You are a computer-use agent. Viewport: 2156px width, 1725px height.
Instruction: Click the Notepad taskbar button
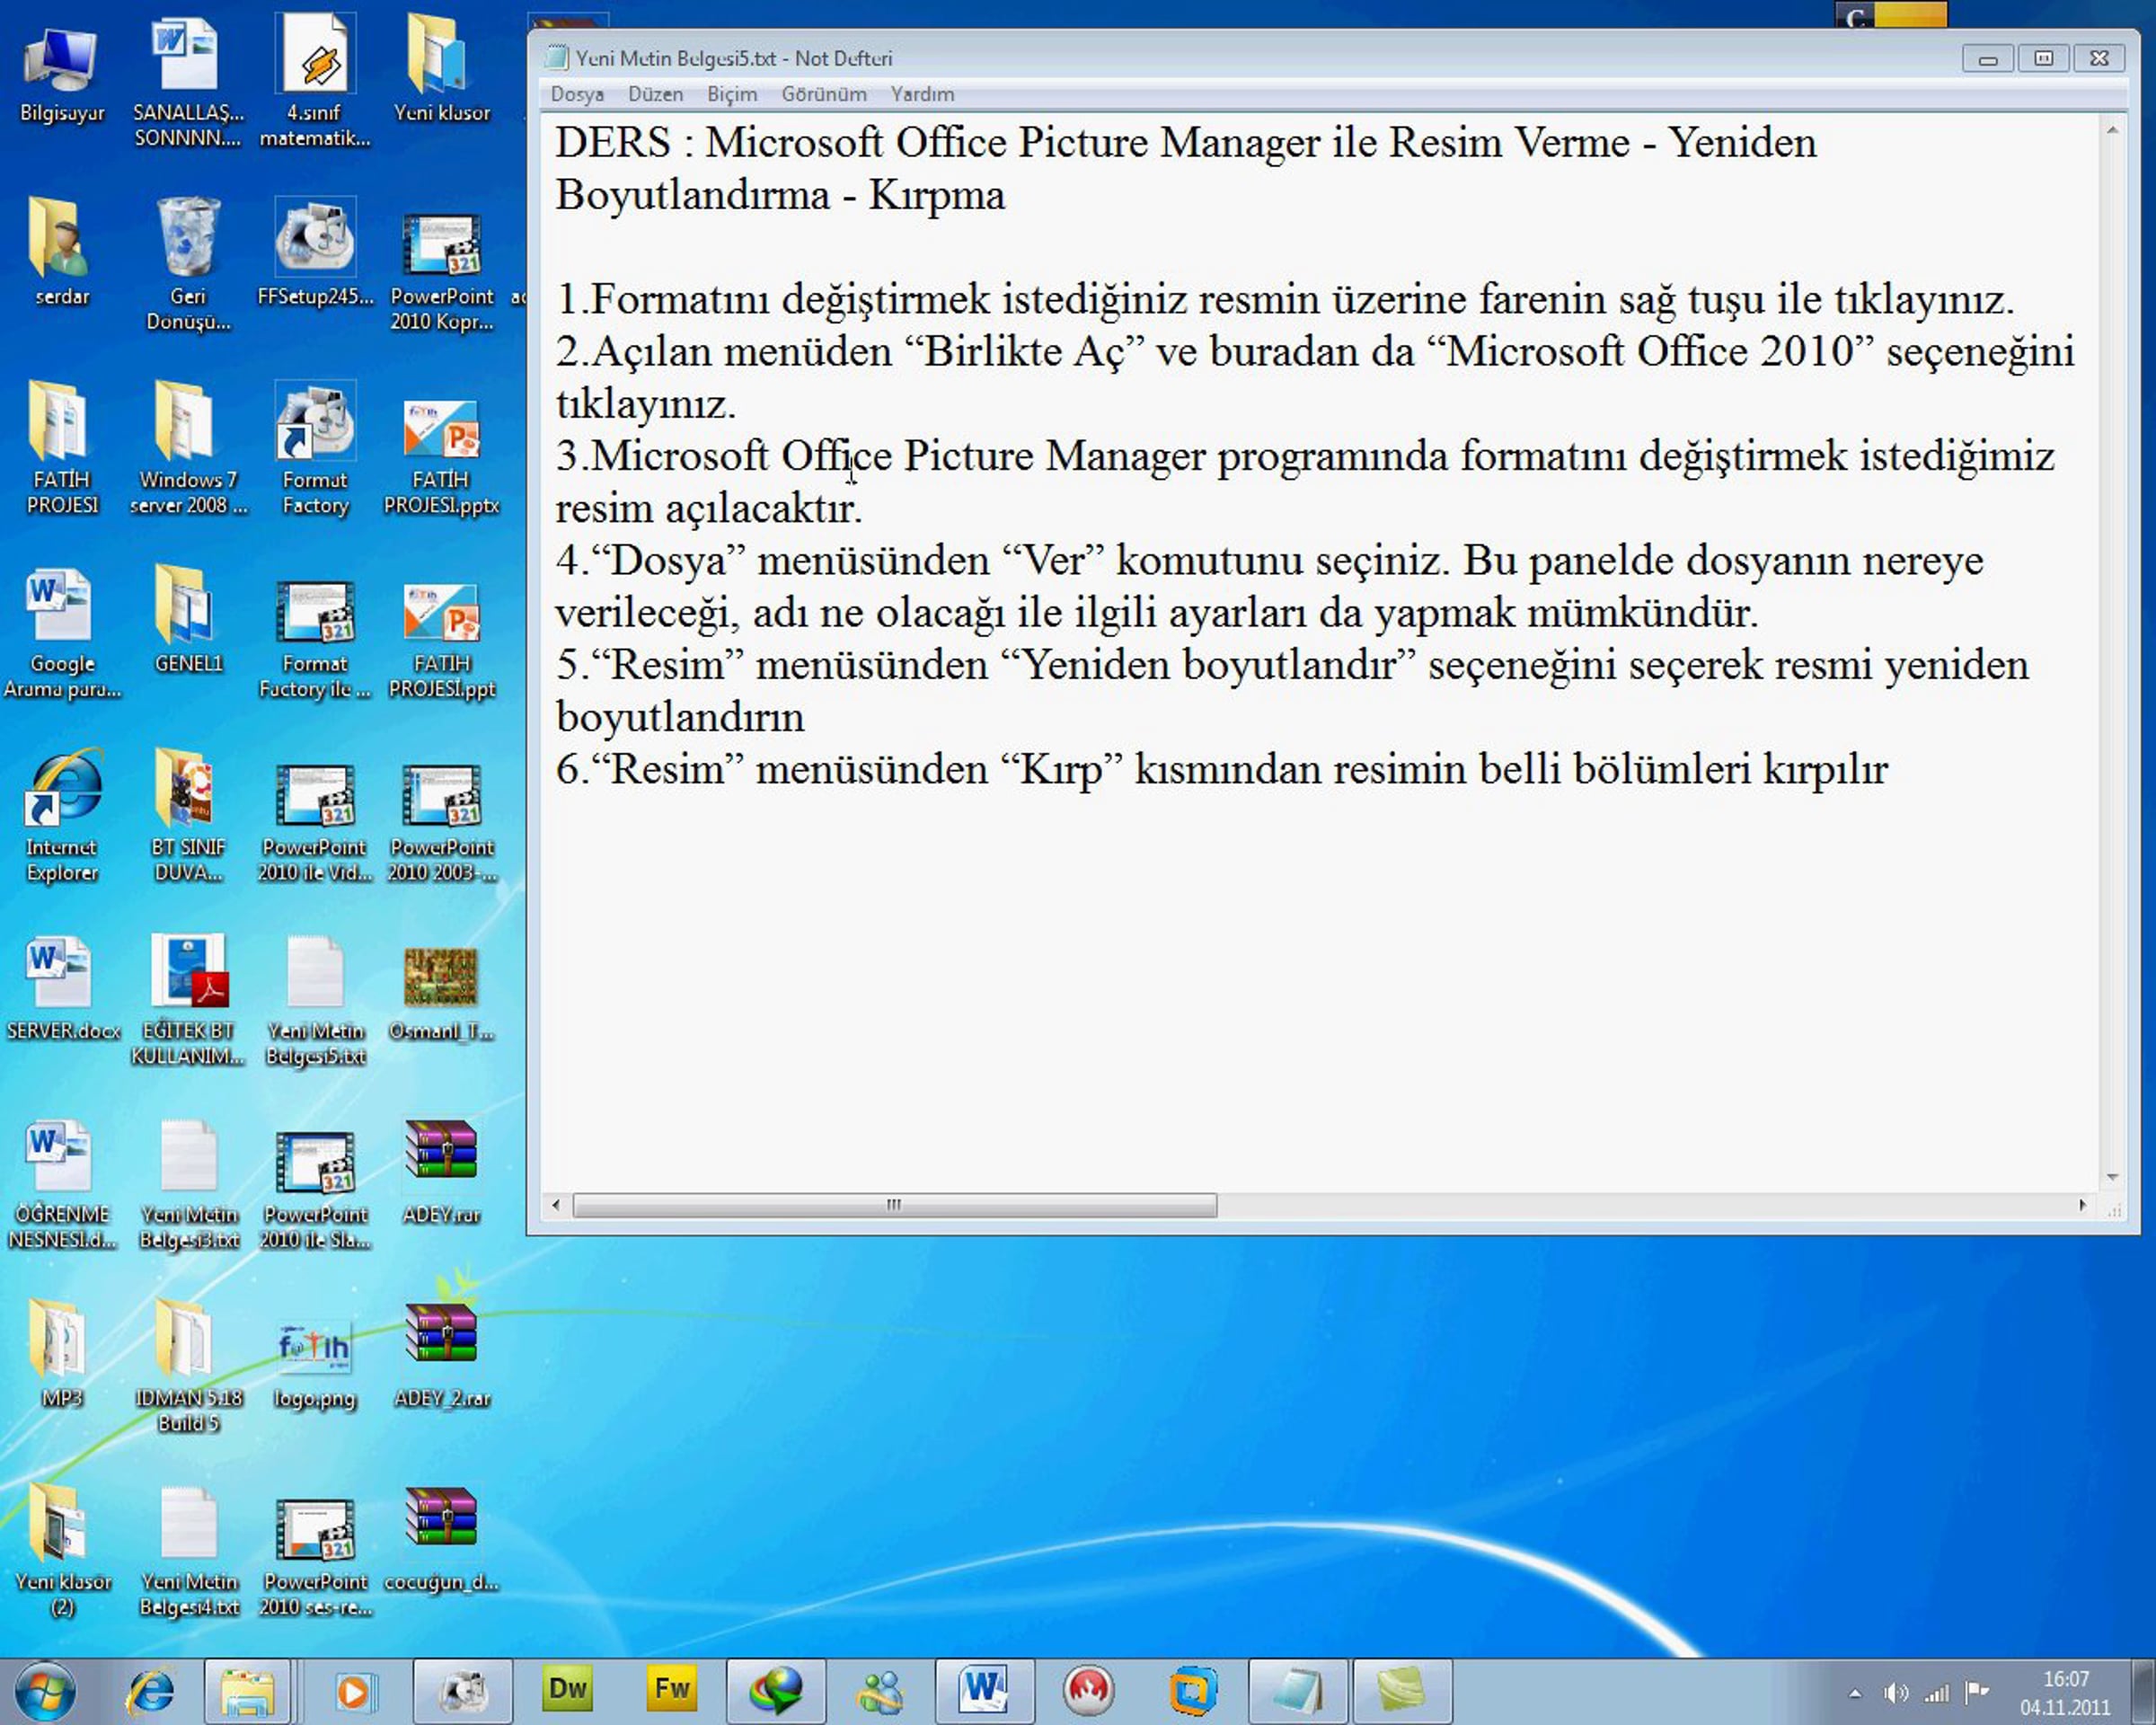1297,1691
